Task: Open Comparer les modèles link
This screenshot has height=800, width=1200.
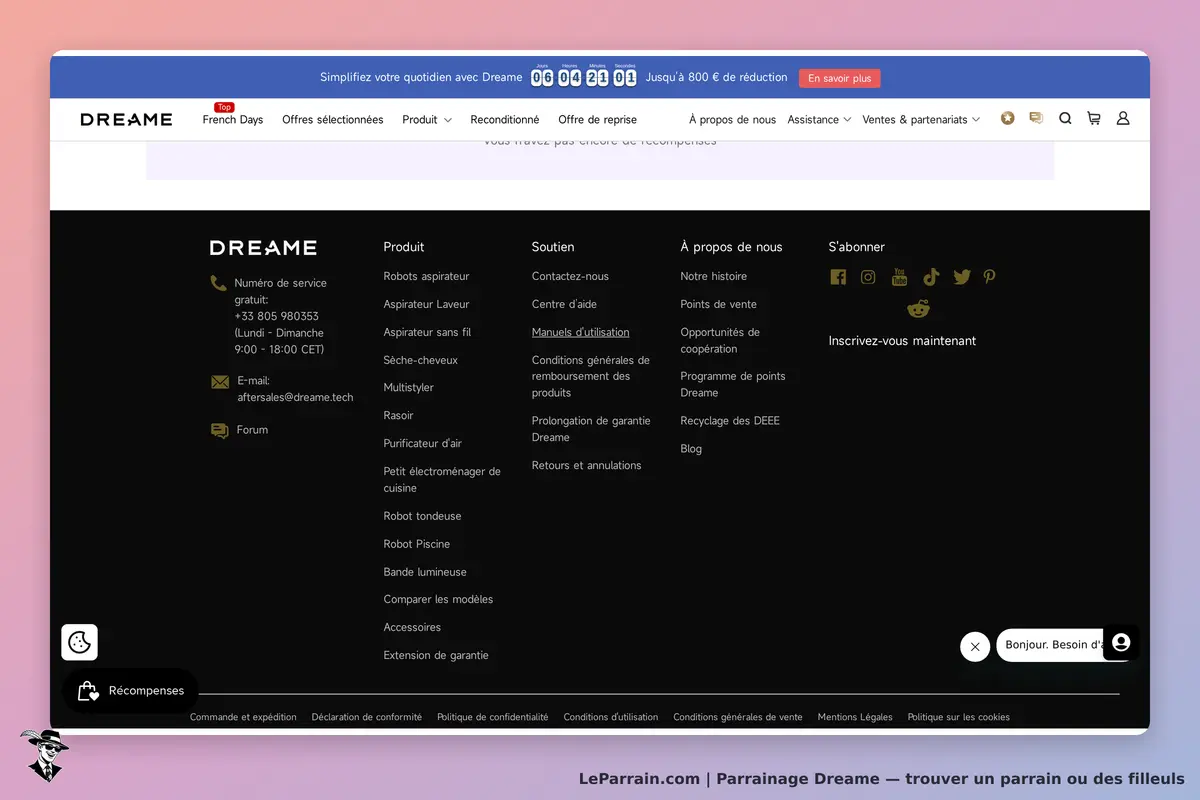Action: click(x=438, y=599)
